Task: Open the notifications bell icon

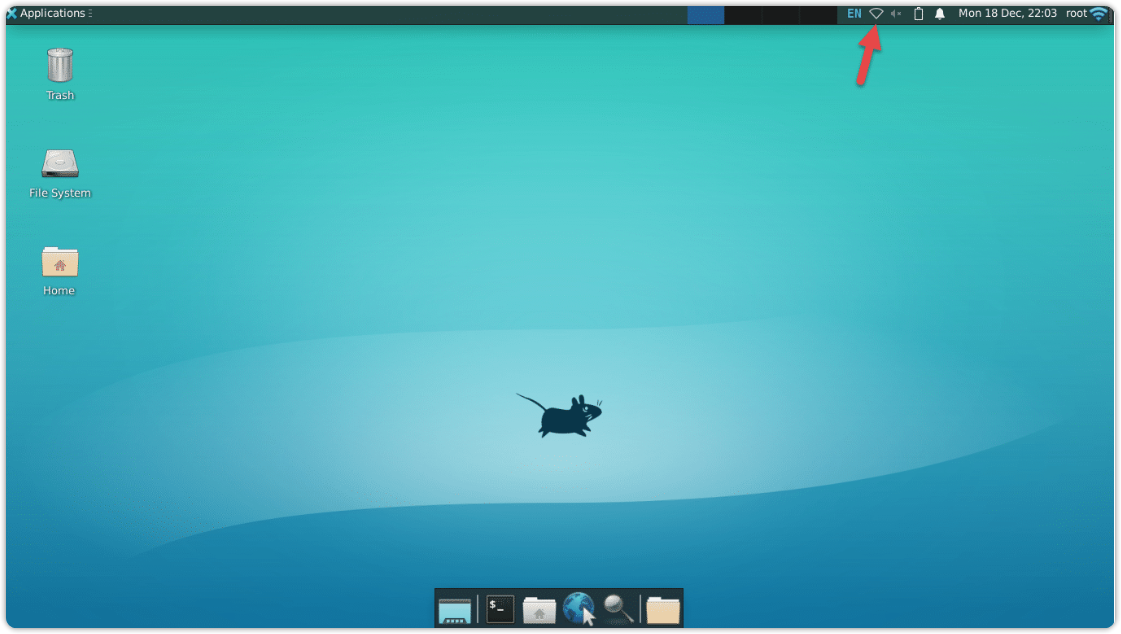Action: tap(940, 14)
